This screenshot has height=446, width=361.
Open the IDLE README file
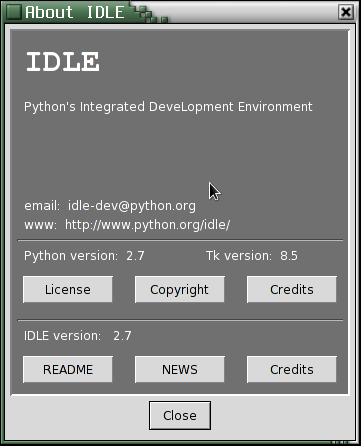(x=68, y=369)
